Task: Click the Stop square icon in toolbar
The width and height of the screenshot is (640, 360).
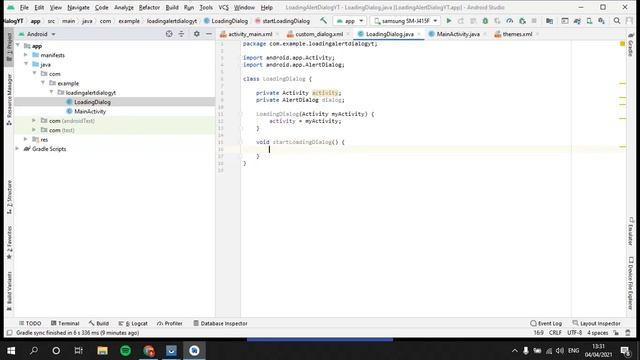Action: click(x=534, y=20)
